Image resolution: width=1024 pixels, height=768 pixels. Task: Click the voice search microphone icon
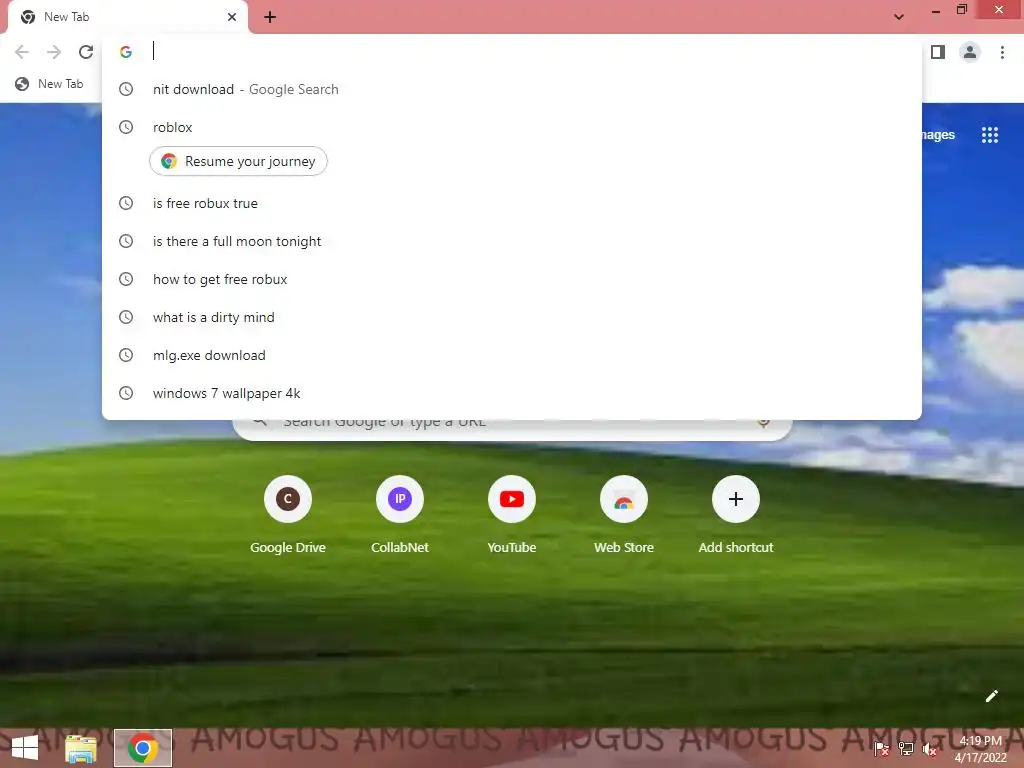[x=763, y=423]
